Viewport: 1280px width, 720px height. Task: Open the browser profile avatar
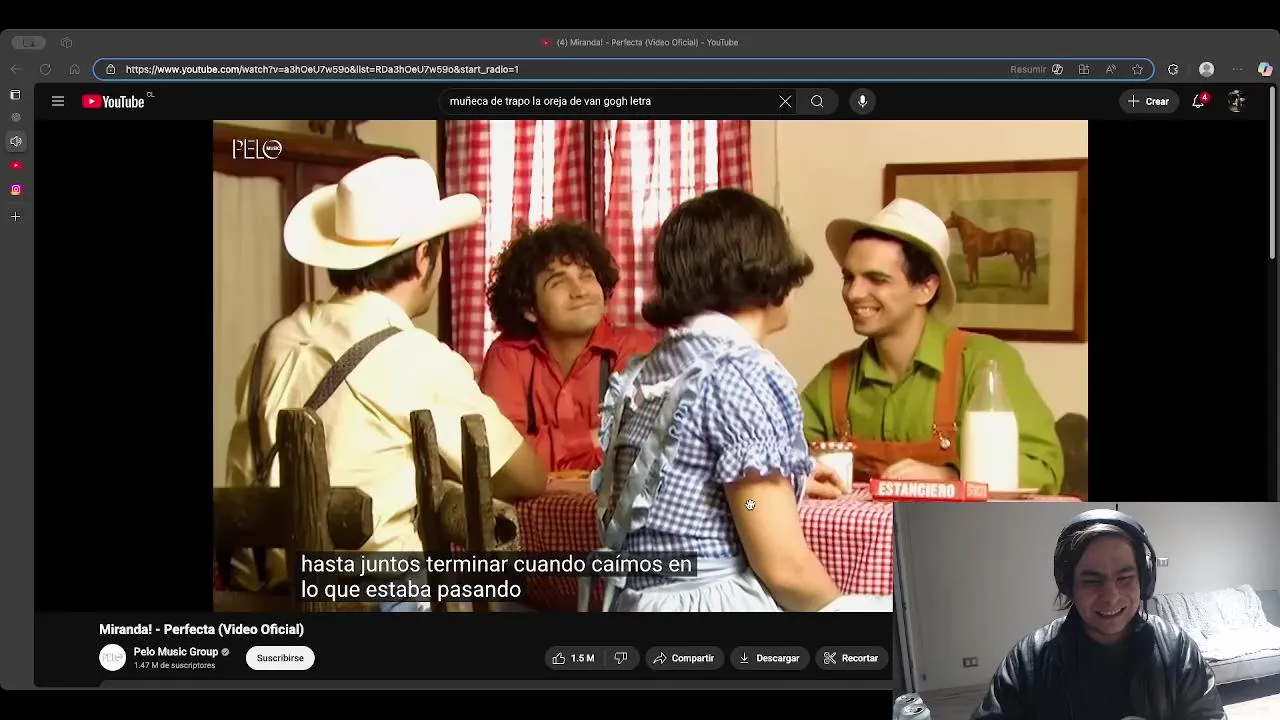(1207, 69)
